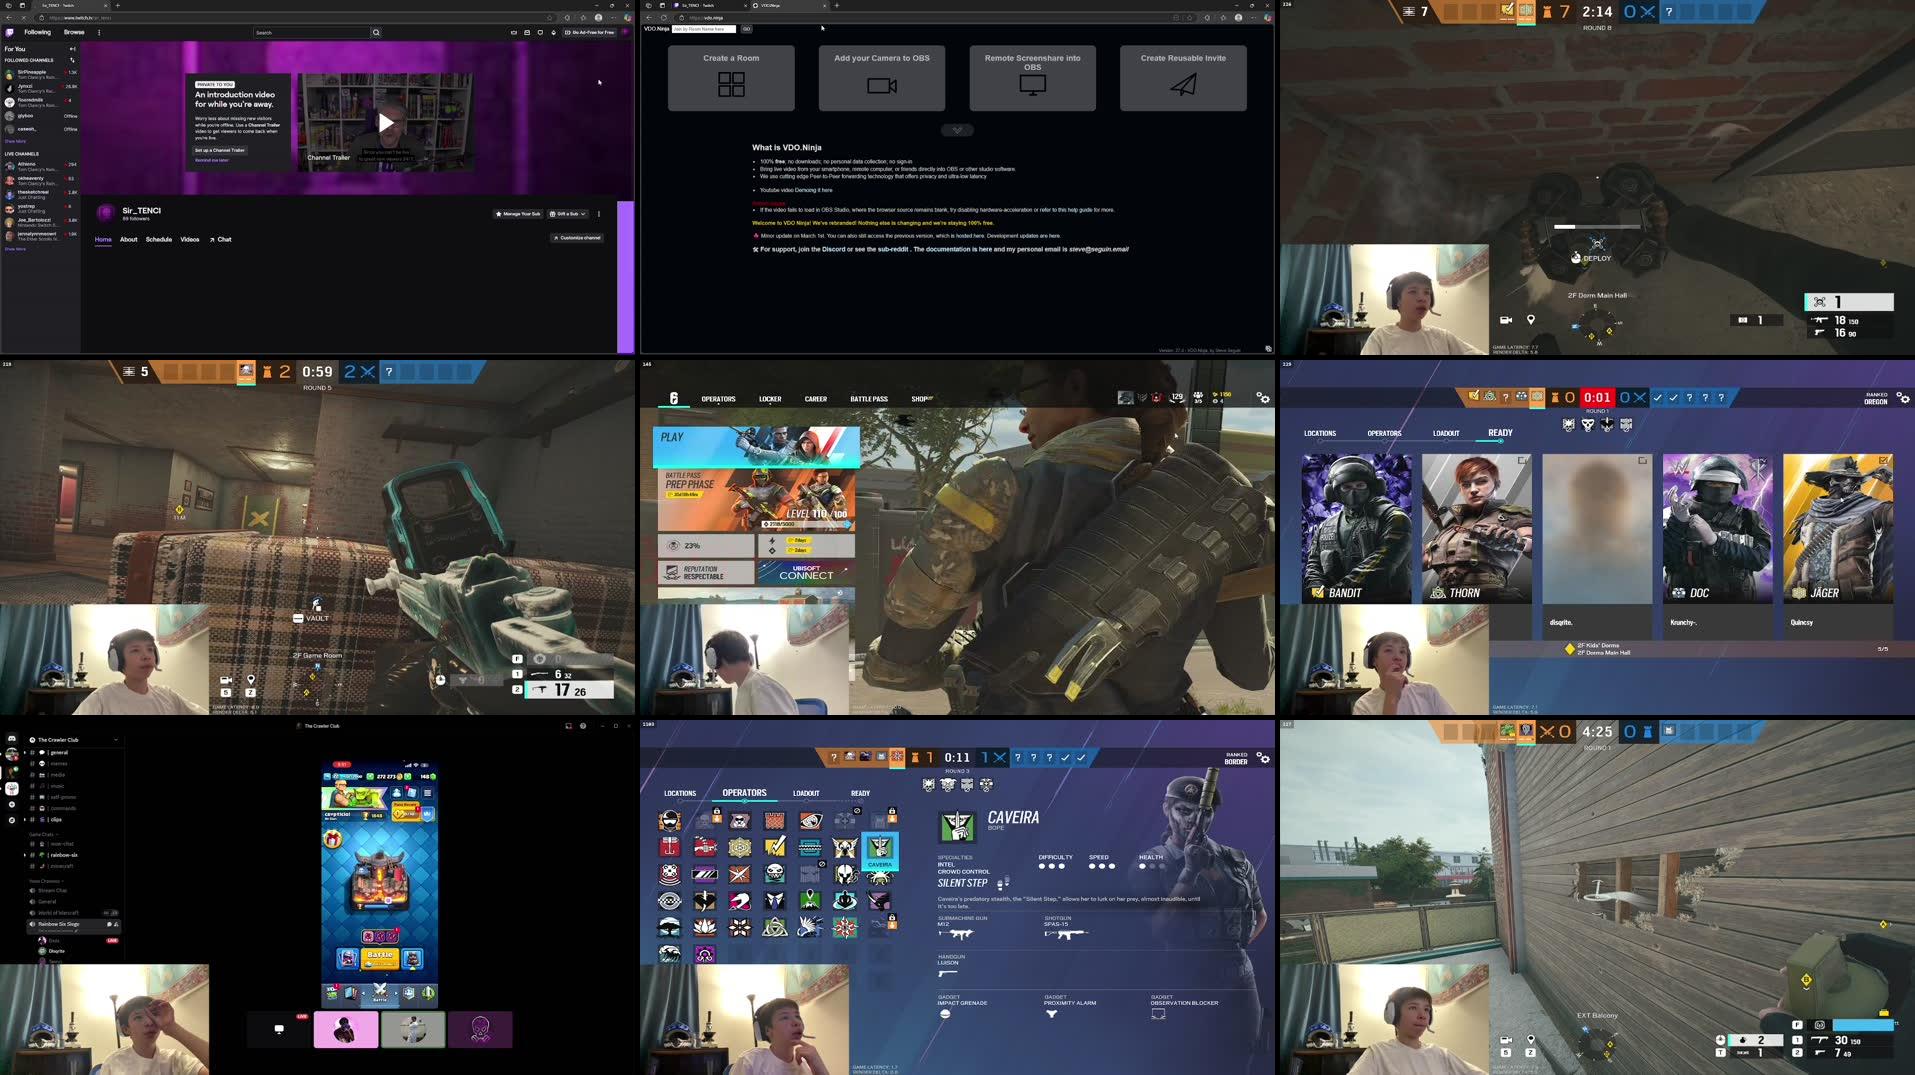This screenshot has height=1075, width=1915.
Task: Click Remote Screenshare into OBS
Action: 1032,78
